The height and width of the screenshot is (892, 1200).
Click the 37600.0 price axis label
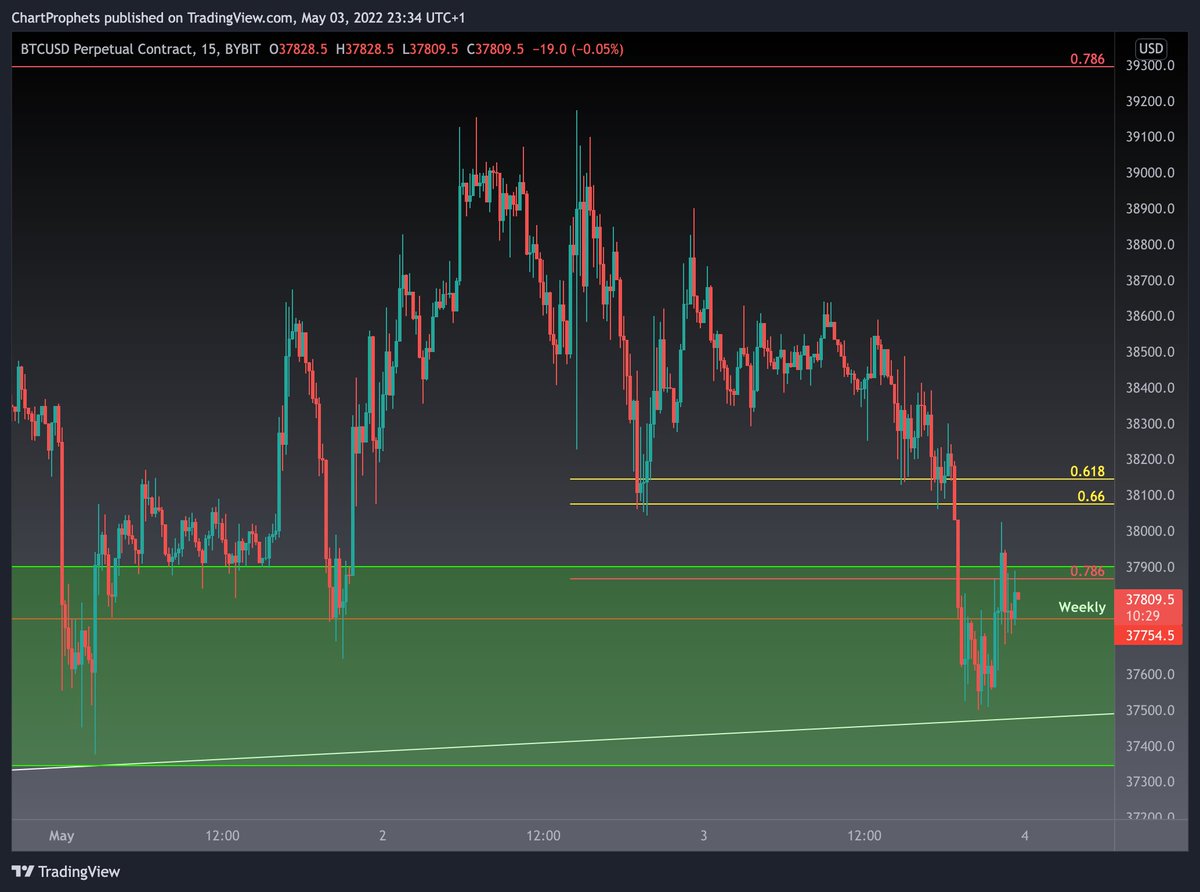pyautogui.click(x=1149, y=675)
